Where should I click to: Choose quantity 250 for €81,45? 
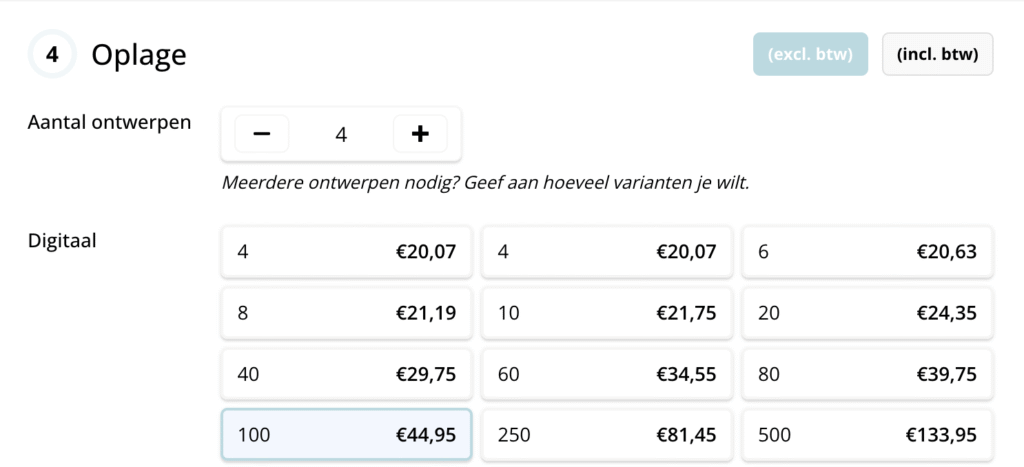coord(606,435)
